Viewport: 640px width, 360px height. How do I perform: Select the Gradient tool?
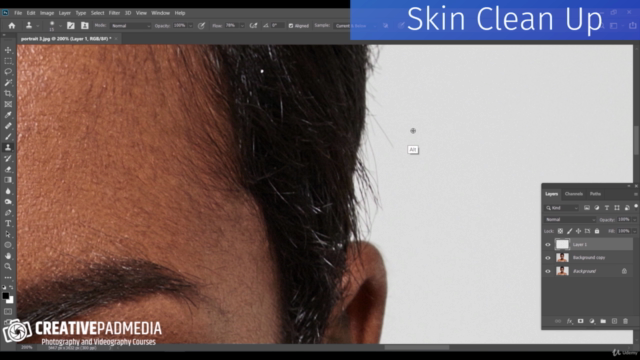(x=8, y=180)
